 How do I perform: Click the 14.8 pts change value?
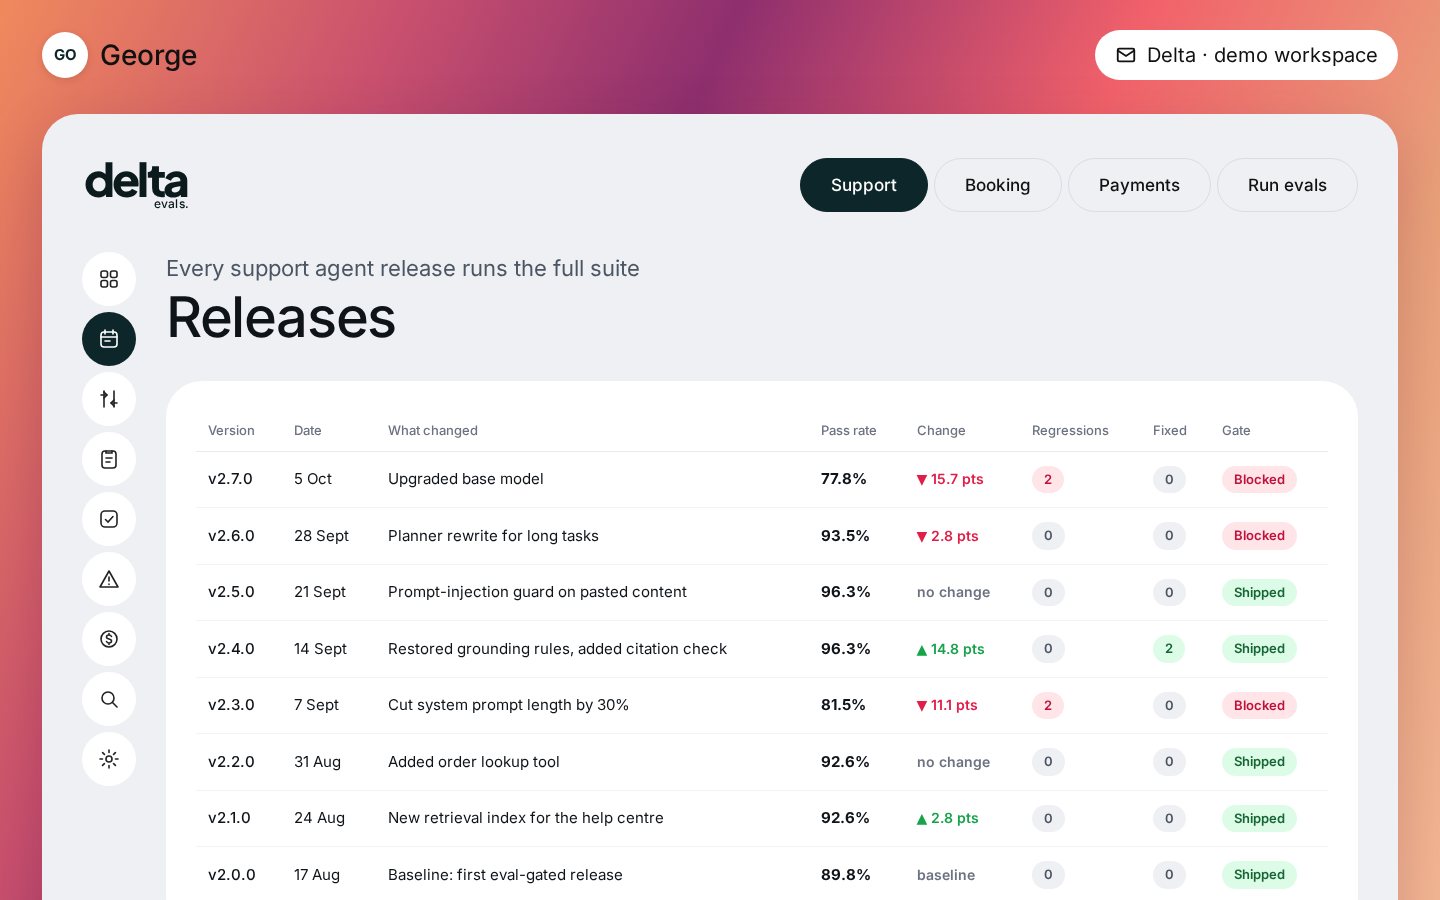(950, 649)
